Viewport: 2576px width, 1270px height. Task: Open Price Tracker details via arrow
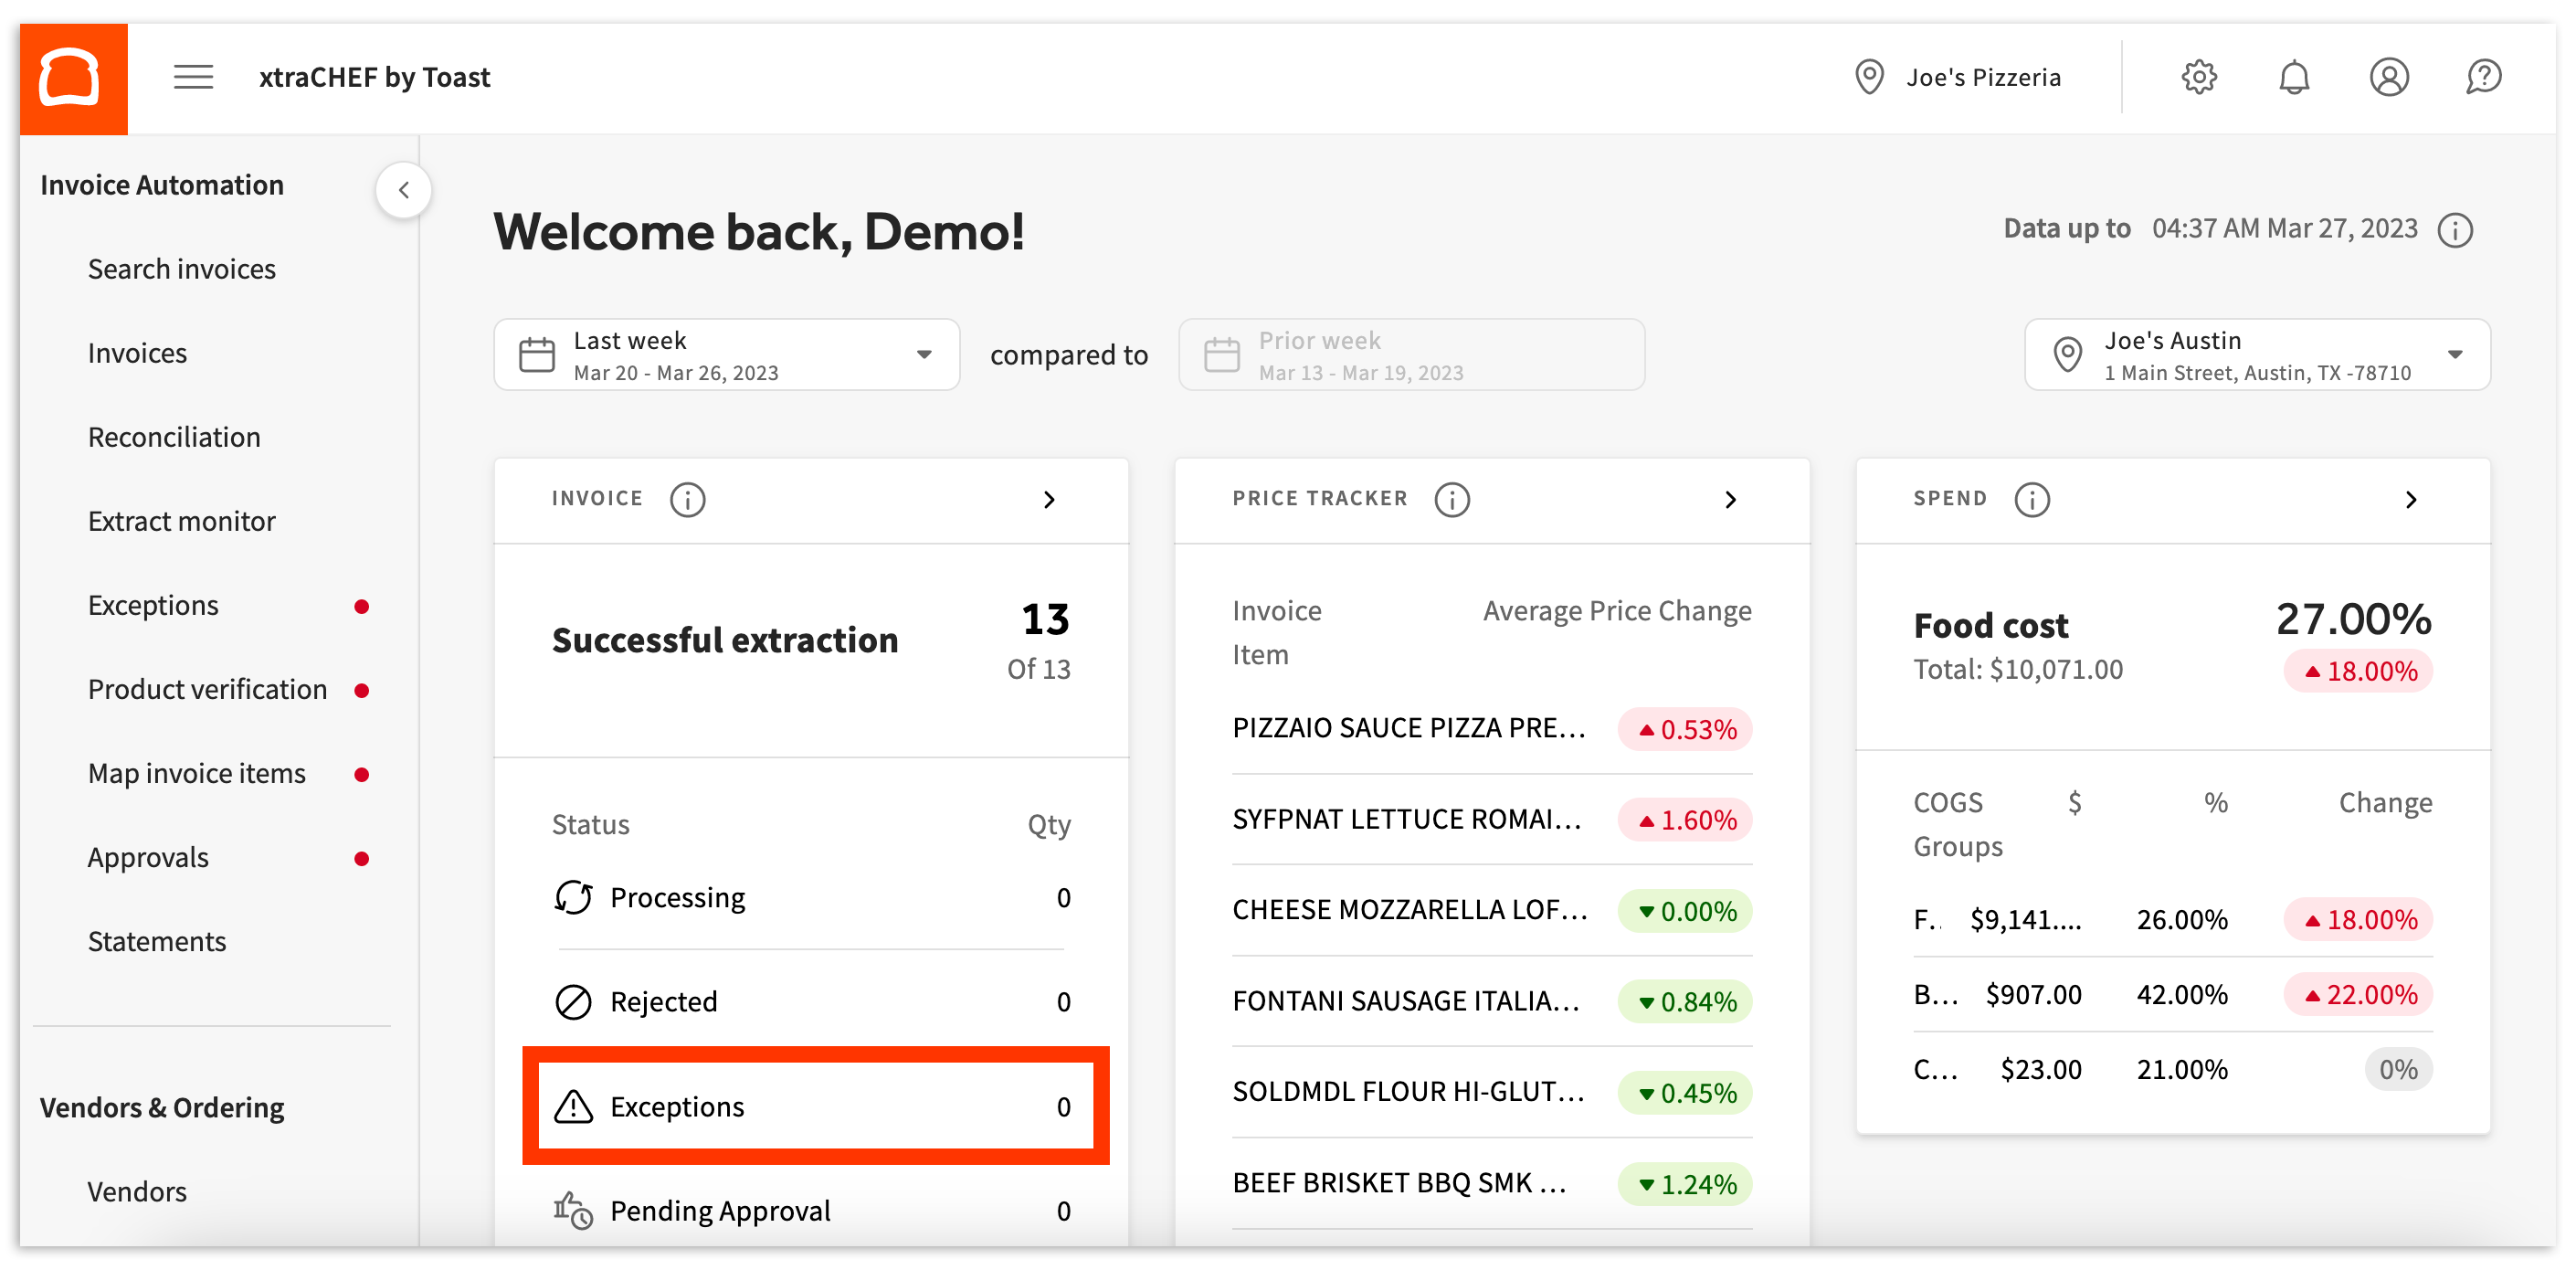click(1732, 500)
